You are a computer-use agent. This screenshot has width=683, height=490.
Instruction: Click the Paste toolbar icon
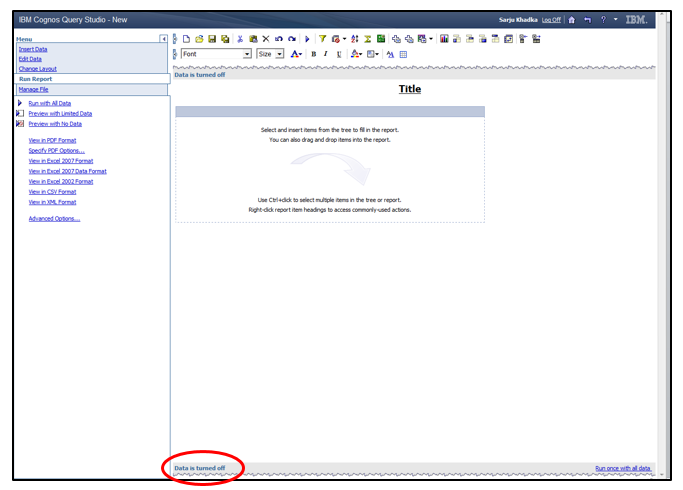coord(253,39)
